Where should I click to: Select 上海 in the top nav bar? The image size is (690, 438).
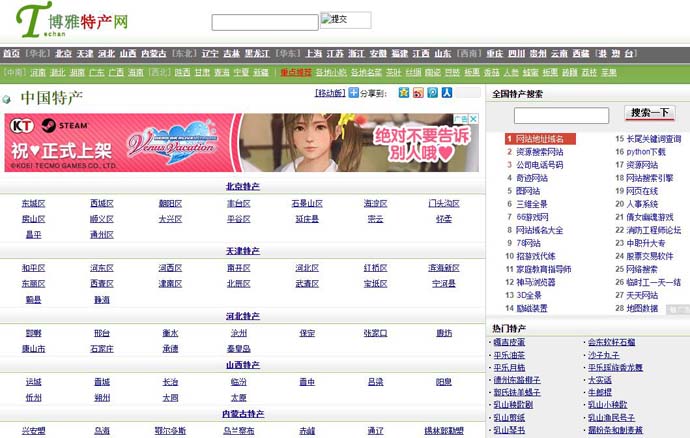coord(313,53)
